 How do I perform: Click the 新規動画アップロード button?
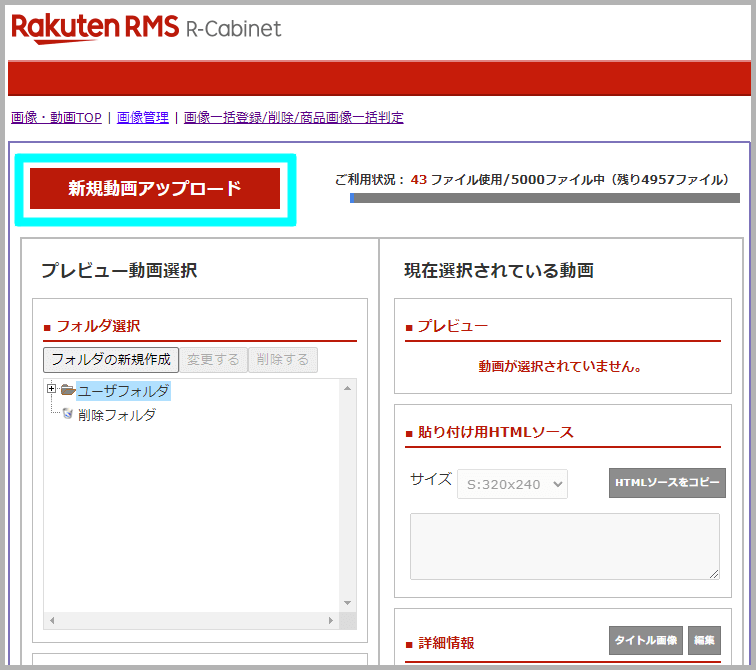155,188
